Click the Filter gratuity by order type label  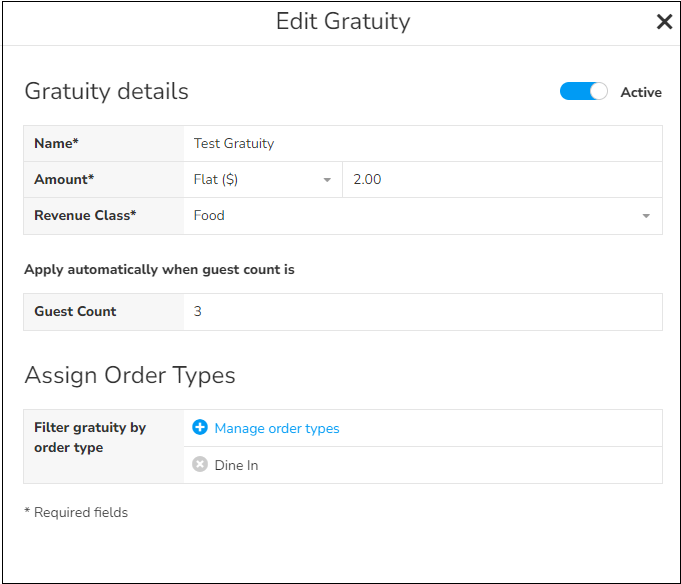click(90, 438)
